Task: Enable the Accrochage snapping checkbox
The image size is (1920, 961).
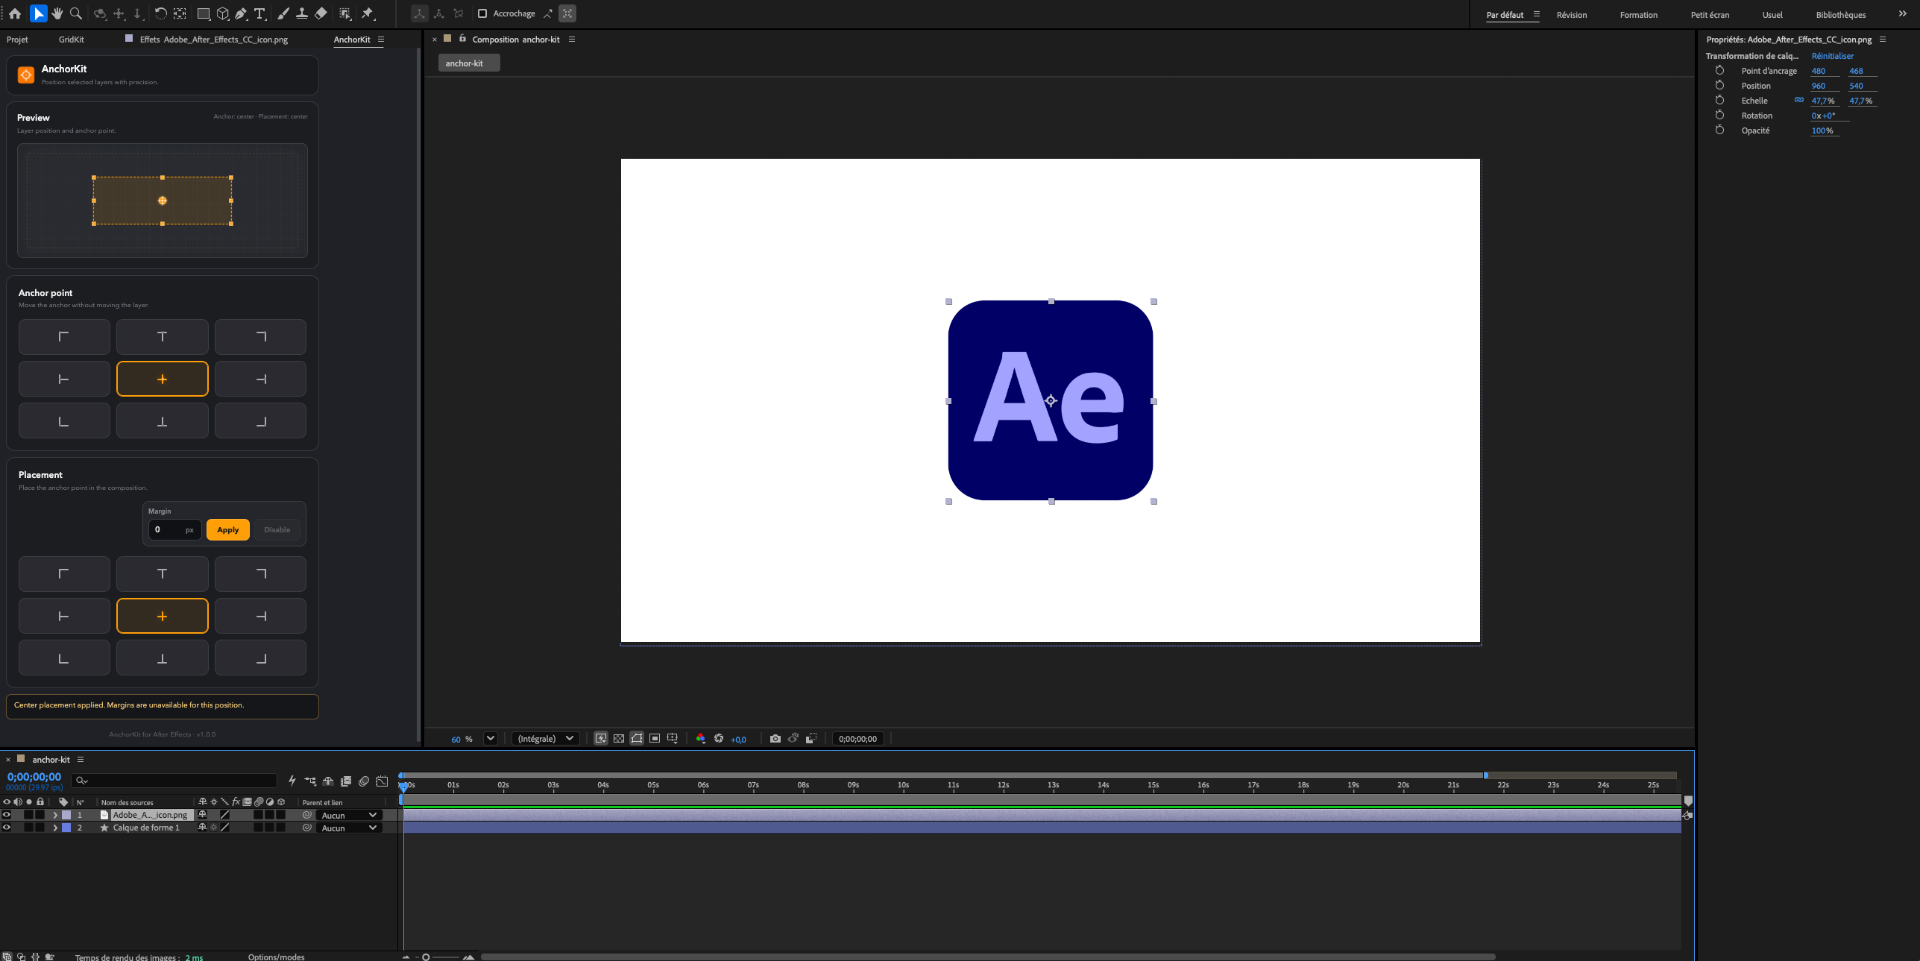Action: pyautogui.click(x=482, y=14)
